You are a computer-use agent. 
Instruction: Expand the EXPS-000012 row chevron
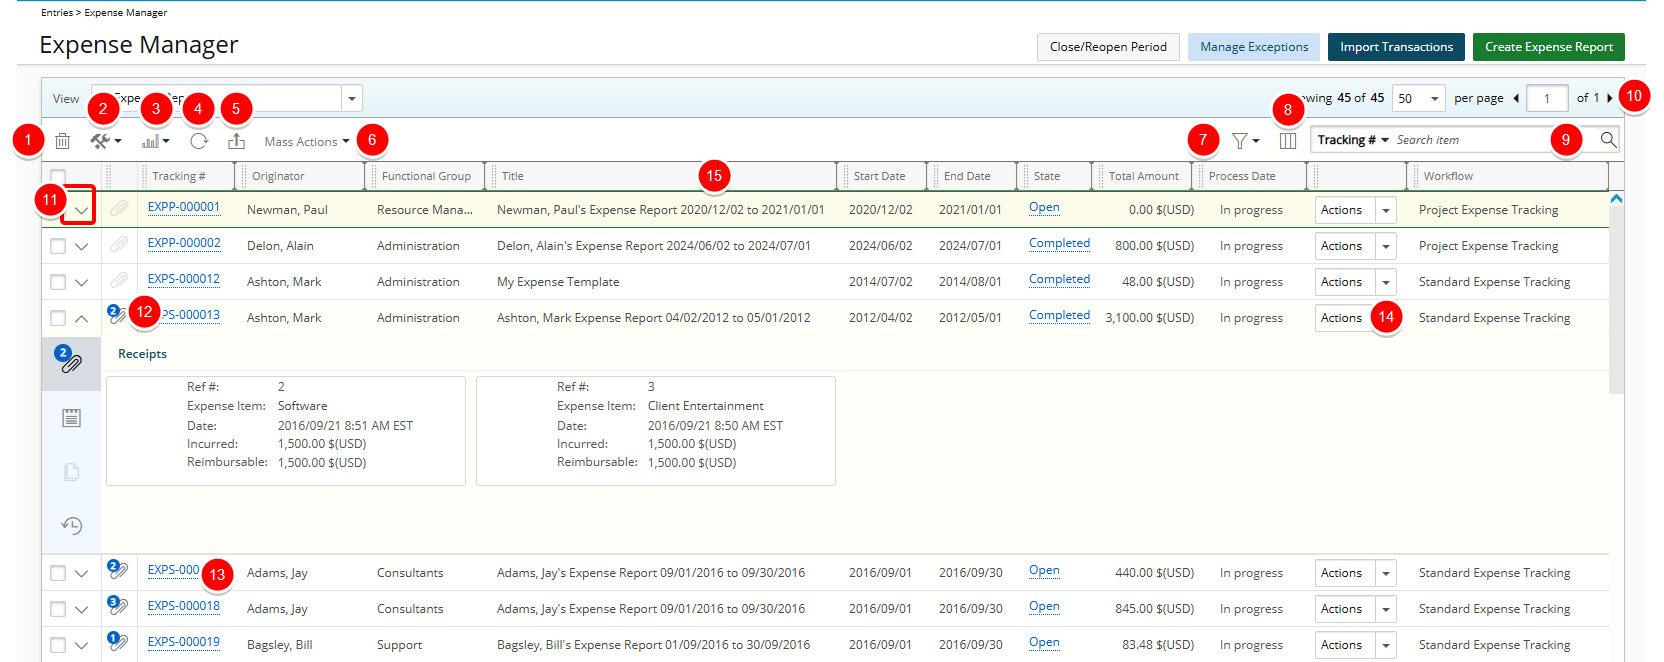click(81, 282)
